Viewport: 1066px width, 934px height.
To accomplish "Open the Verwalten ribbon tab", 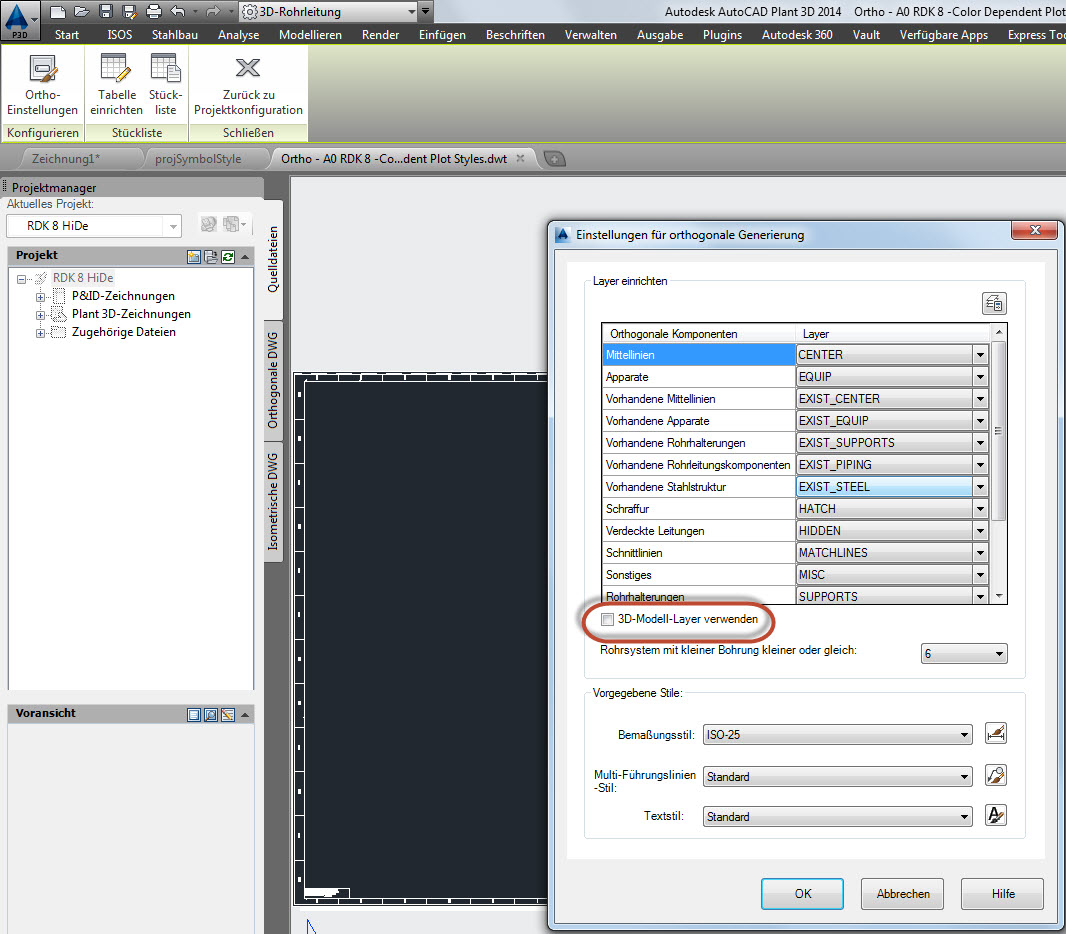I will pyautogui.click(x=591, y=35).
